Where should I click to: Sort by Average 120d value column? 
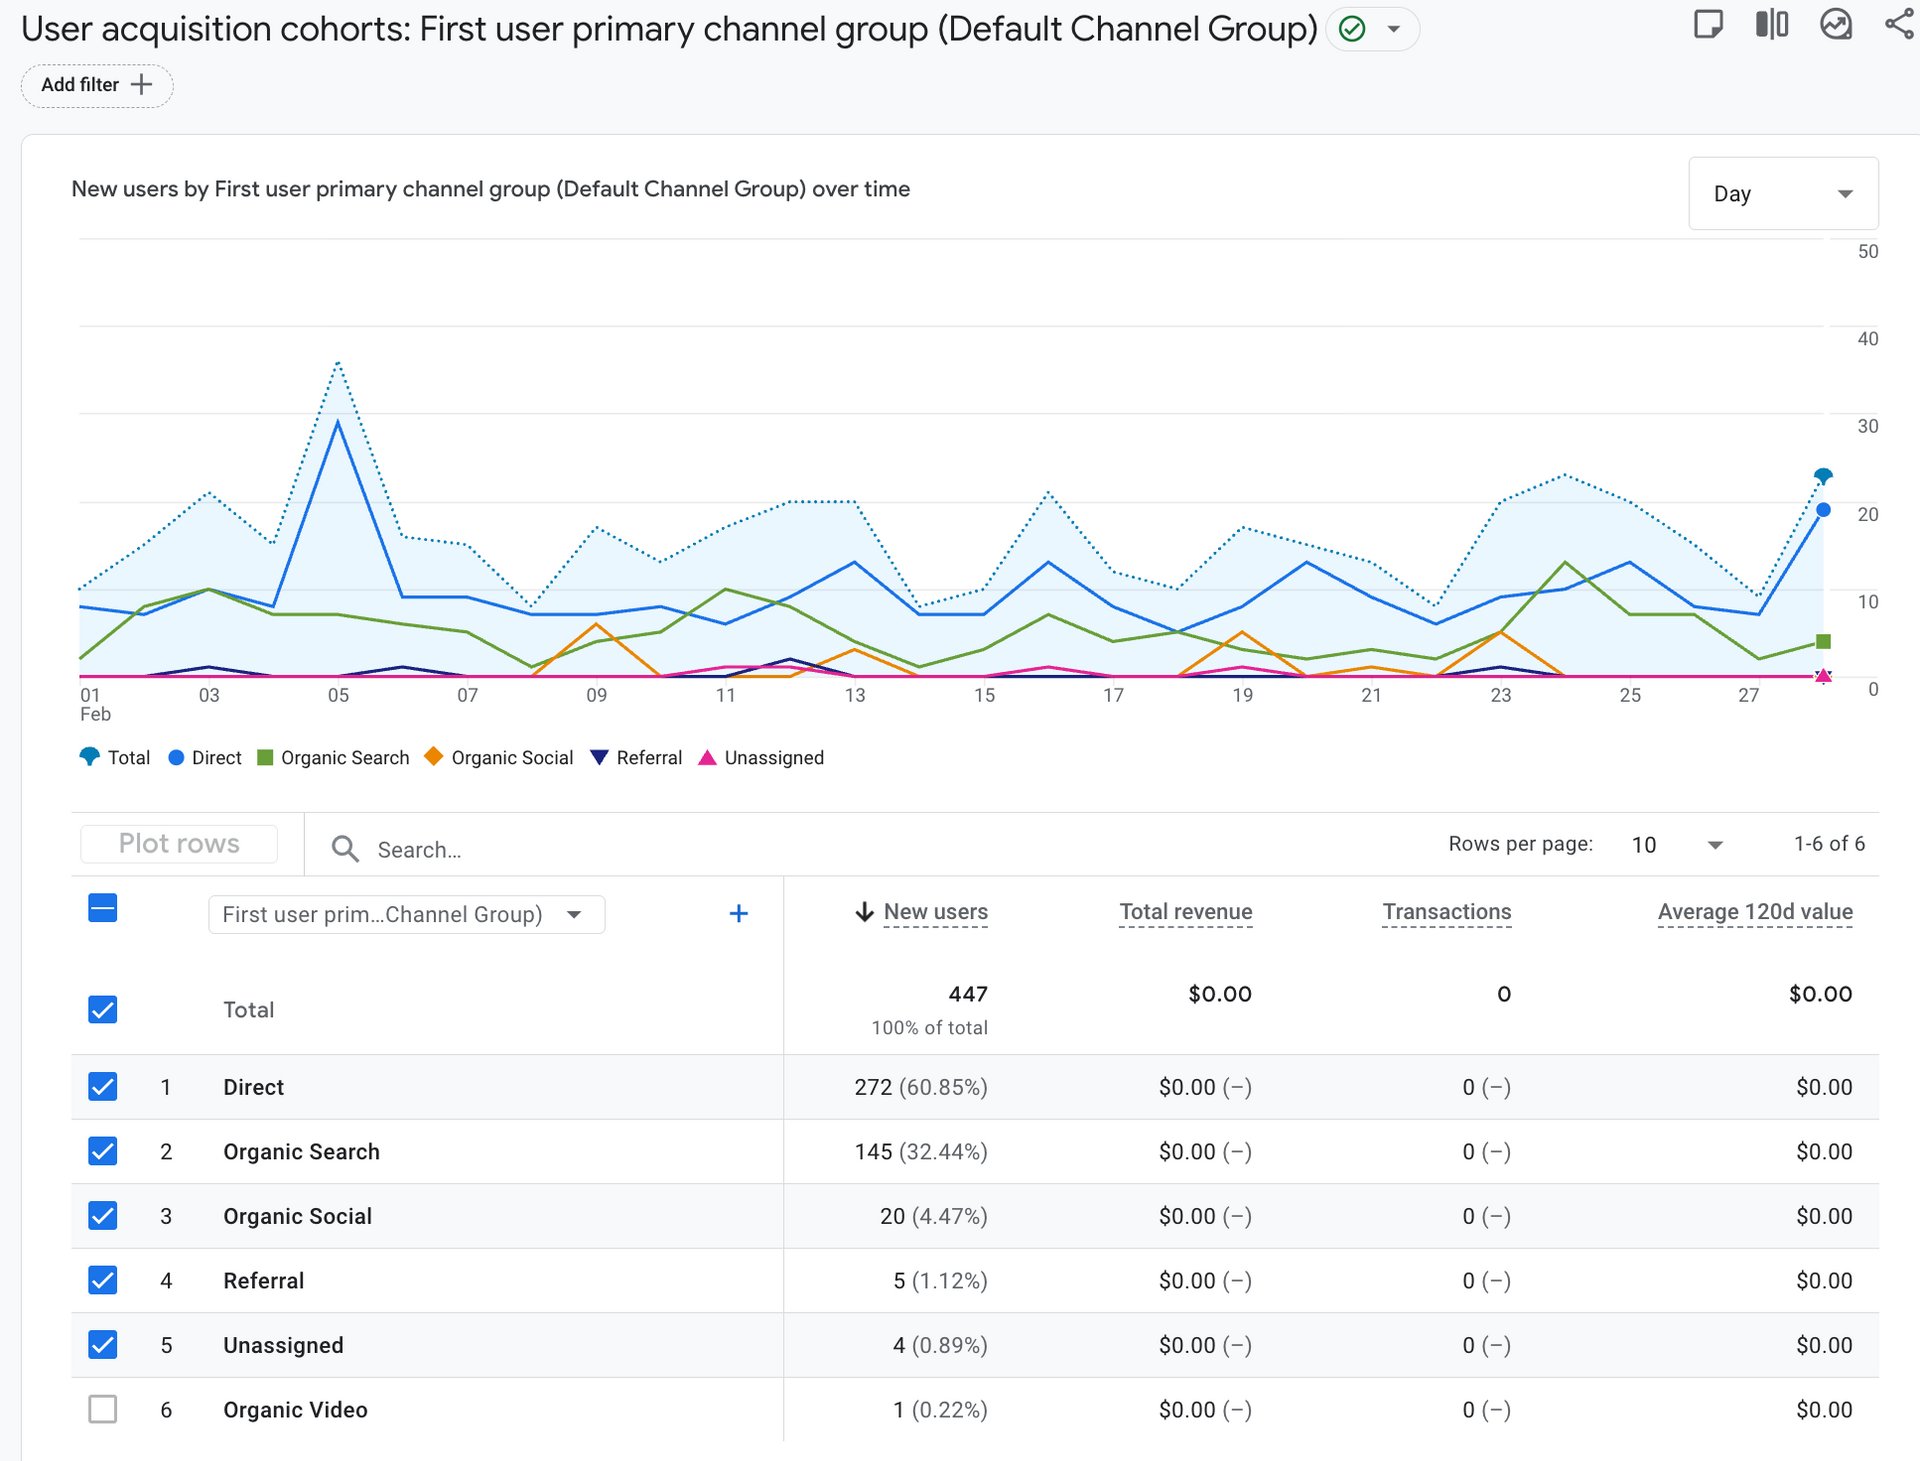[1754, 912]
